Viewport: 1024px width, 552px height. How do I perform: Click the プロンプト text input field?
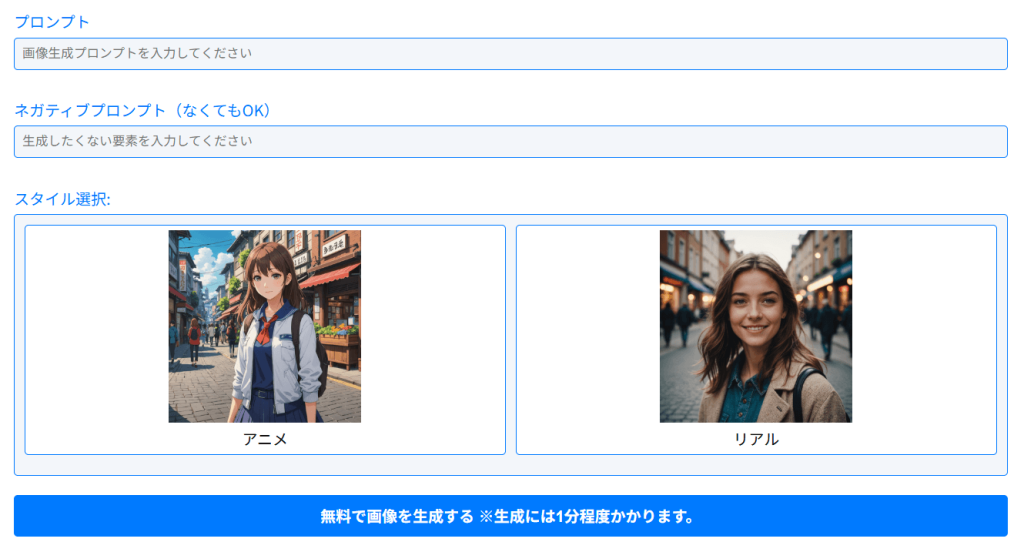tap(510, 54)
